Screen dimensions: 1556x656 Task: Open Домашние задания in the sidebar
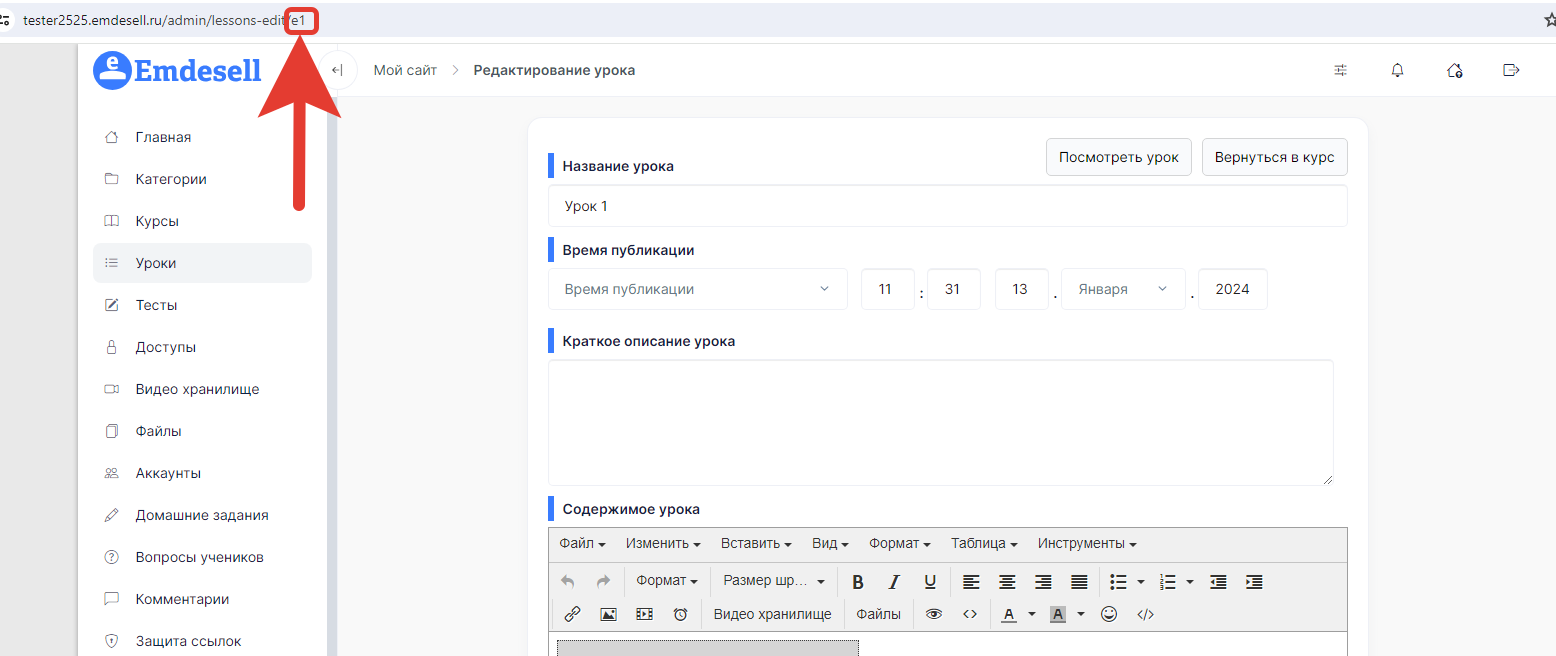pos(202,515)
